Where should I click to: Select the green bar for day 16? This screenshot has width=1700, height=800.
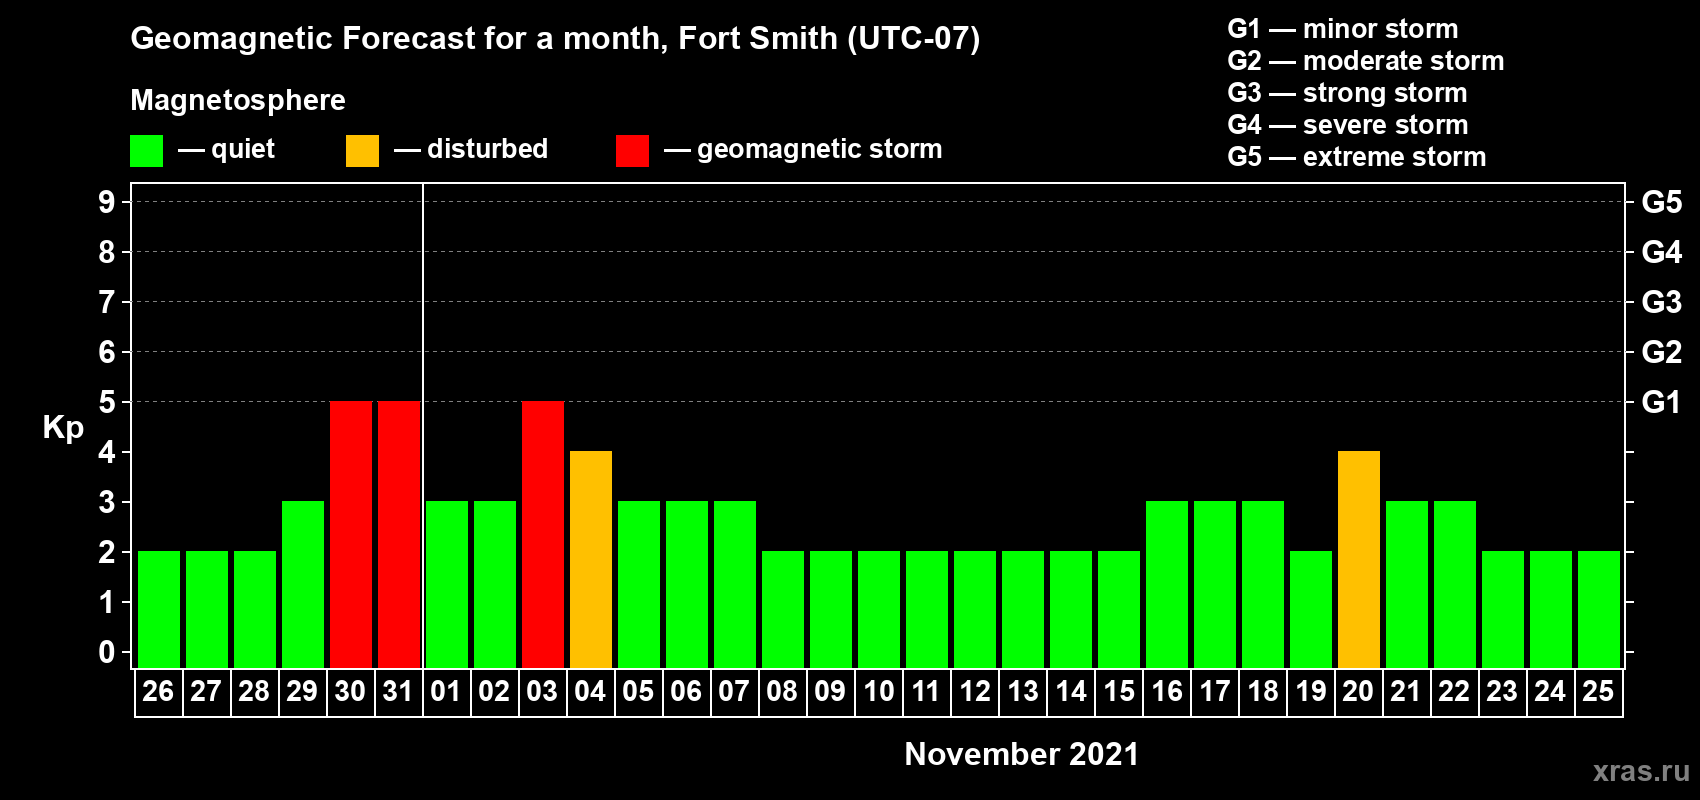click(1167, 584)
